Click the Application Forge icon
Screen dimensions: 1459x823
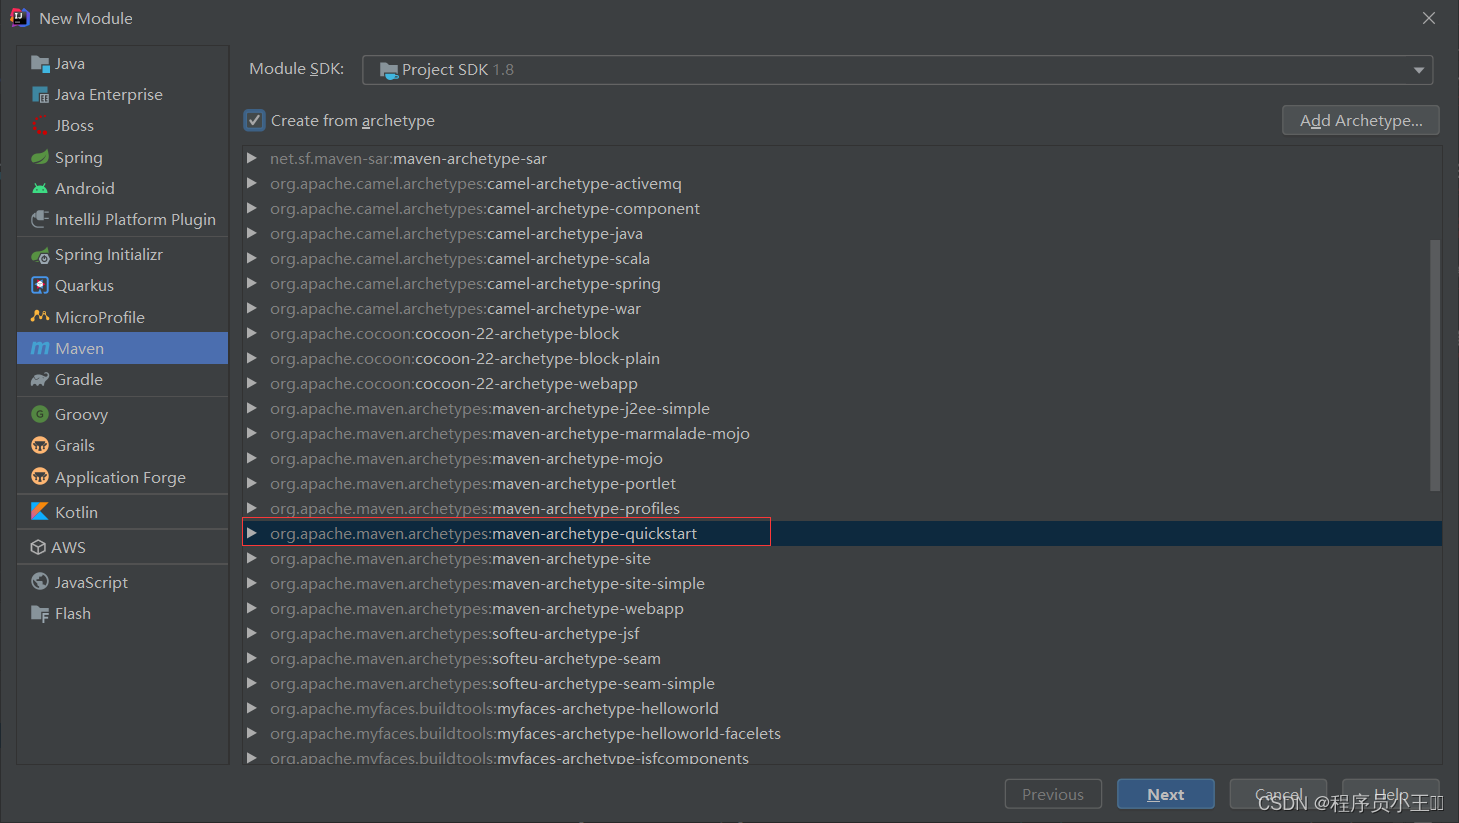(40, 477)
